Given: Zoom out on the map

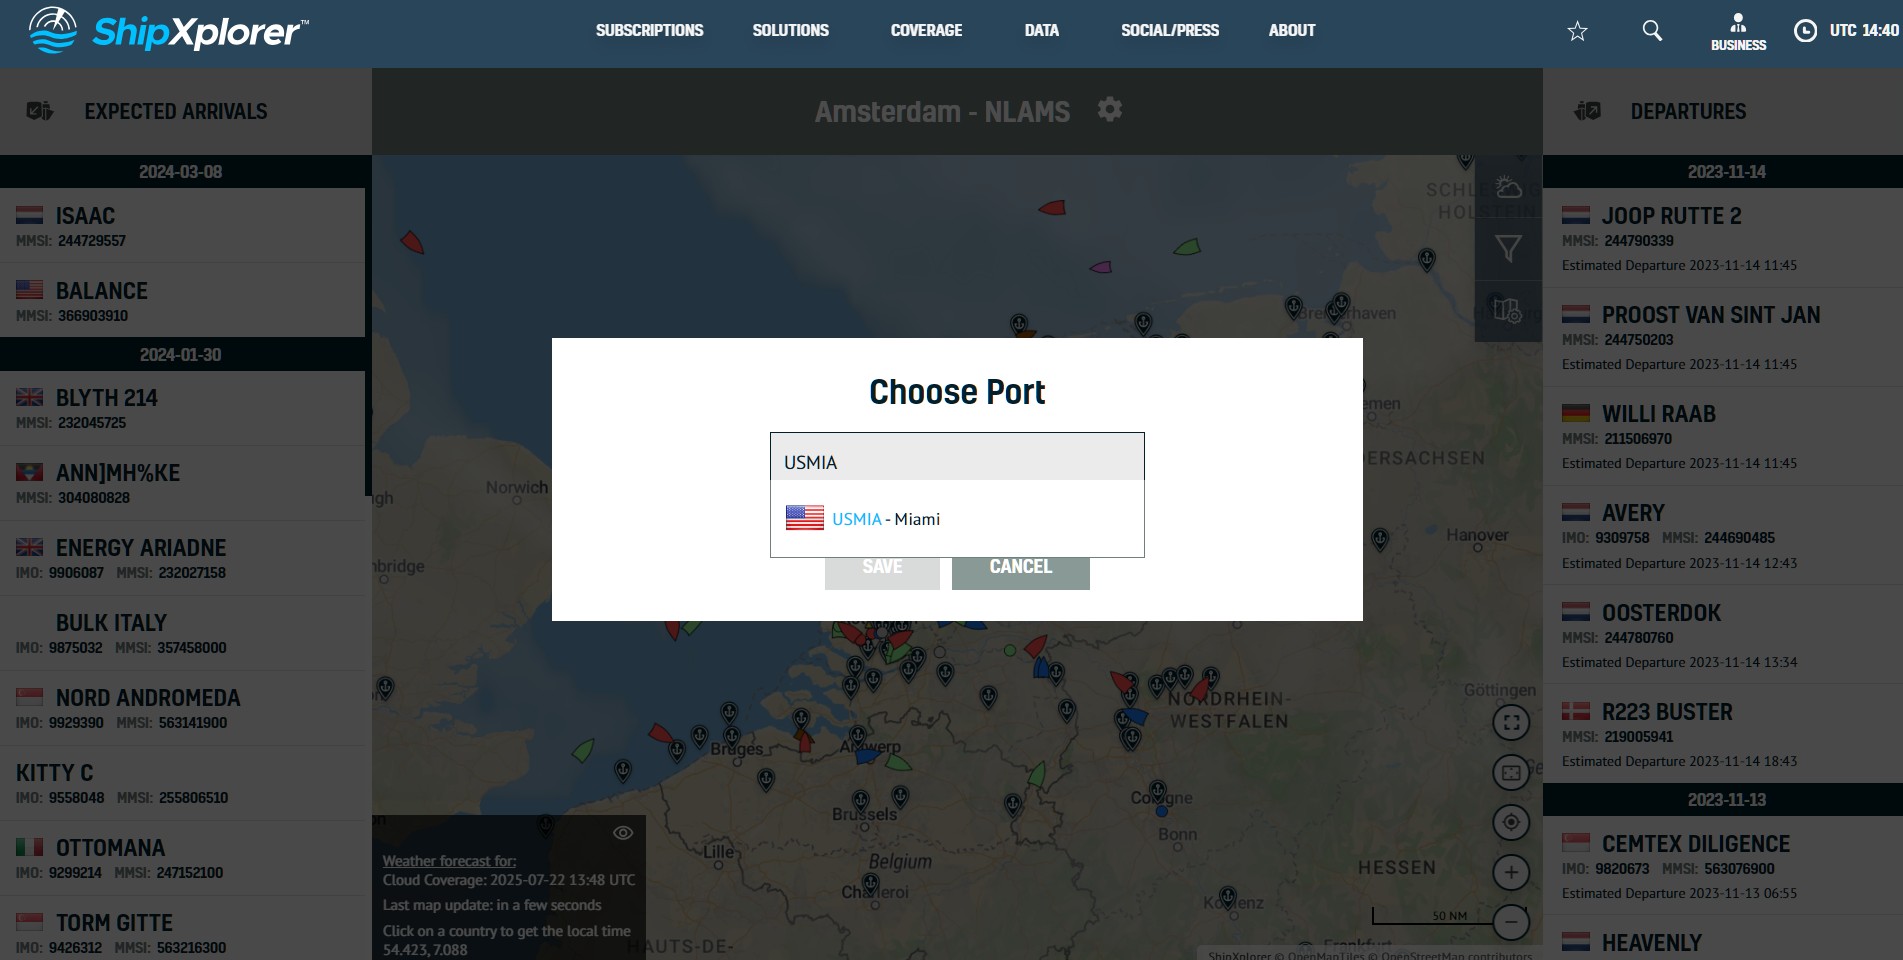Looking at the screenshot, I should [1511, 921].
